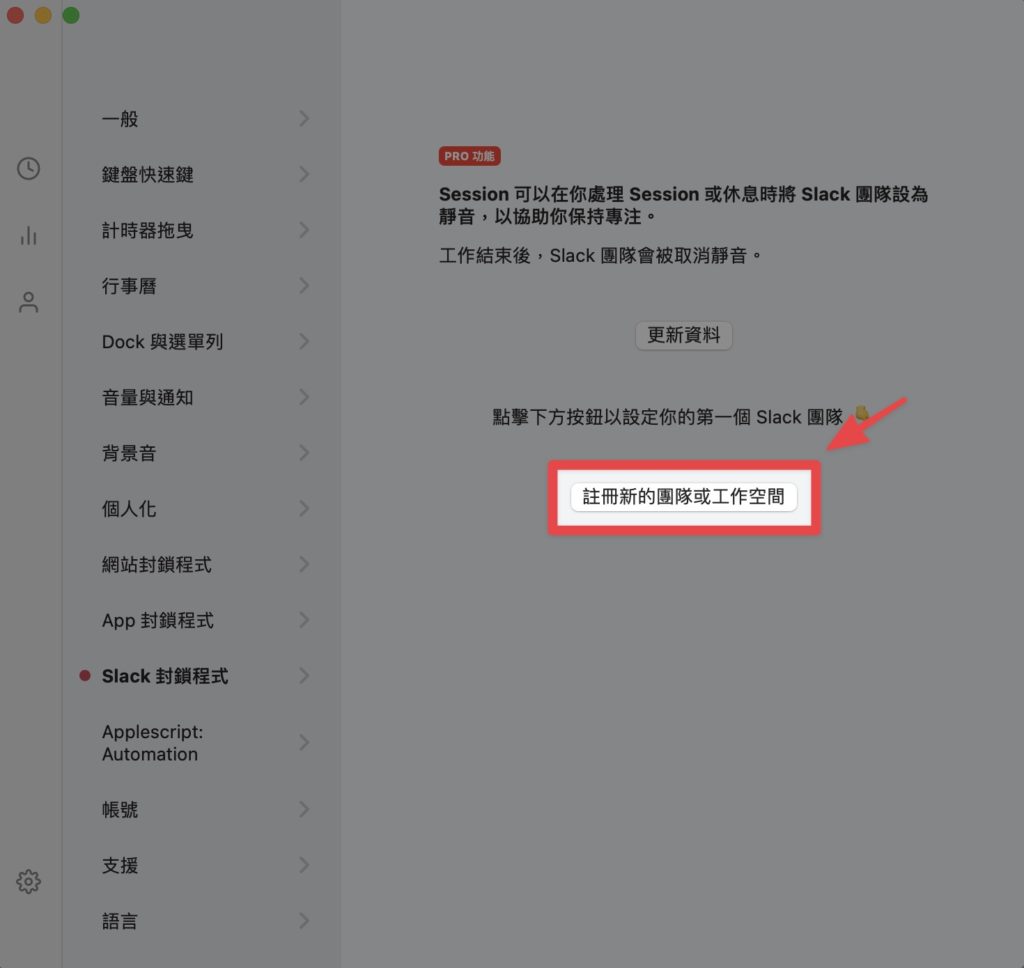
Task: Expand chevron next to 個人化
Action: 304,508
